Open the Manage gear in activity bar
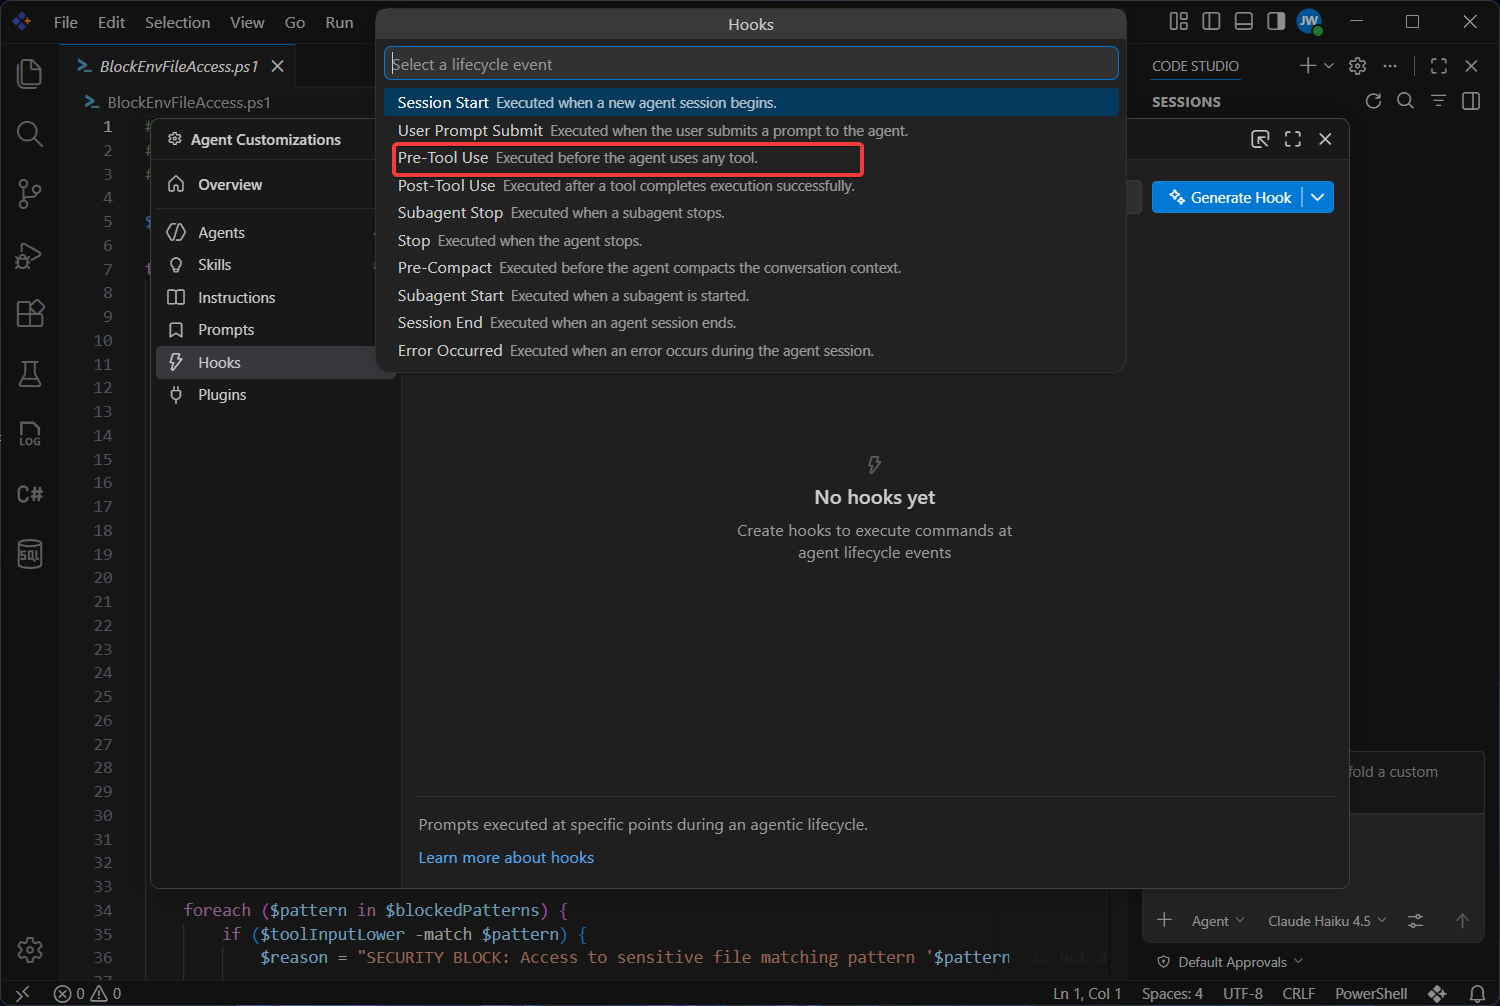The image size is (1500, 1006). tap(30, 949)
